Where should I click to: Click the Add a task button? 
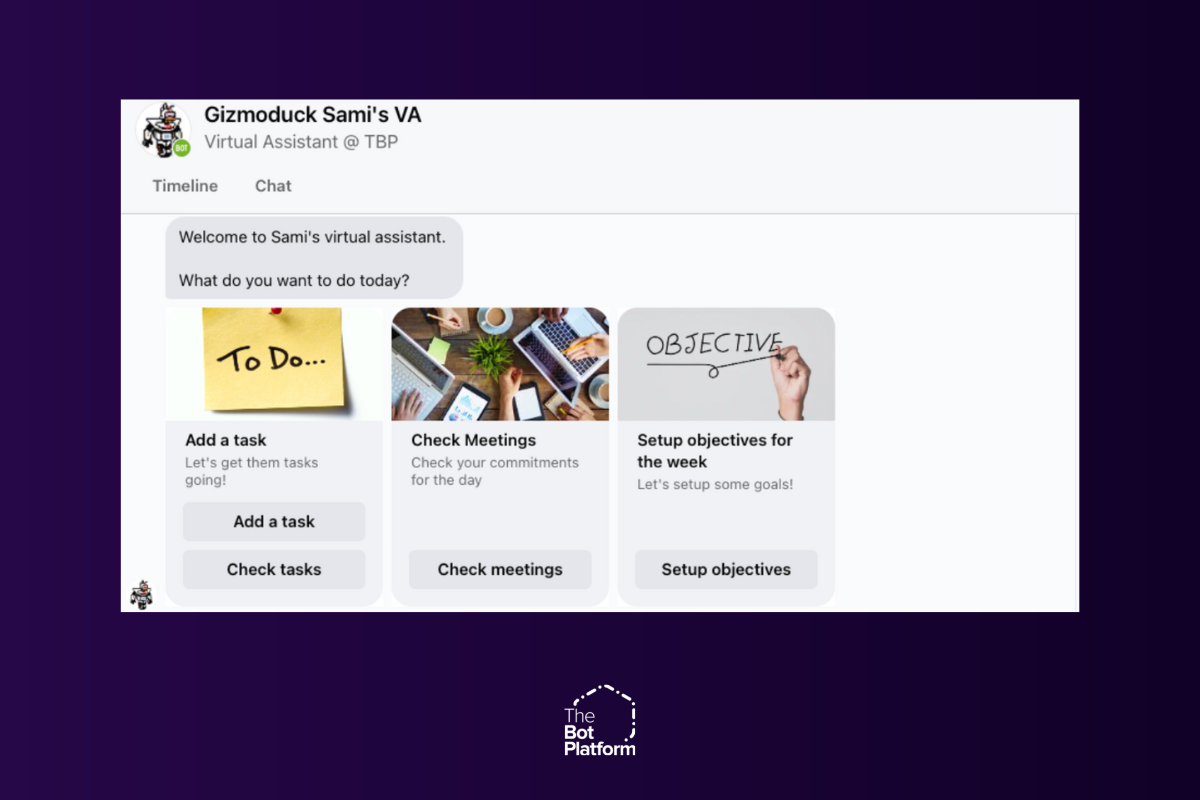(x=274, y=521)
